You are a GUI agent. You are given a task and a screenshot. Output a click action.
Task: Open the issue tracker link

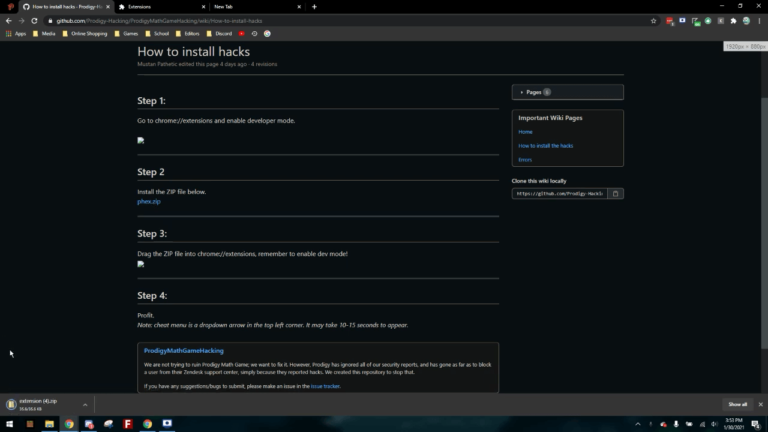(324, 385)
